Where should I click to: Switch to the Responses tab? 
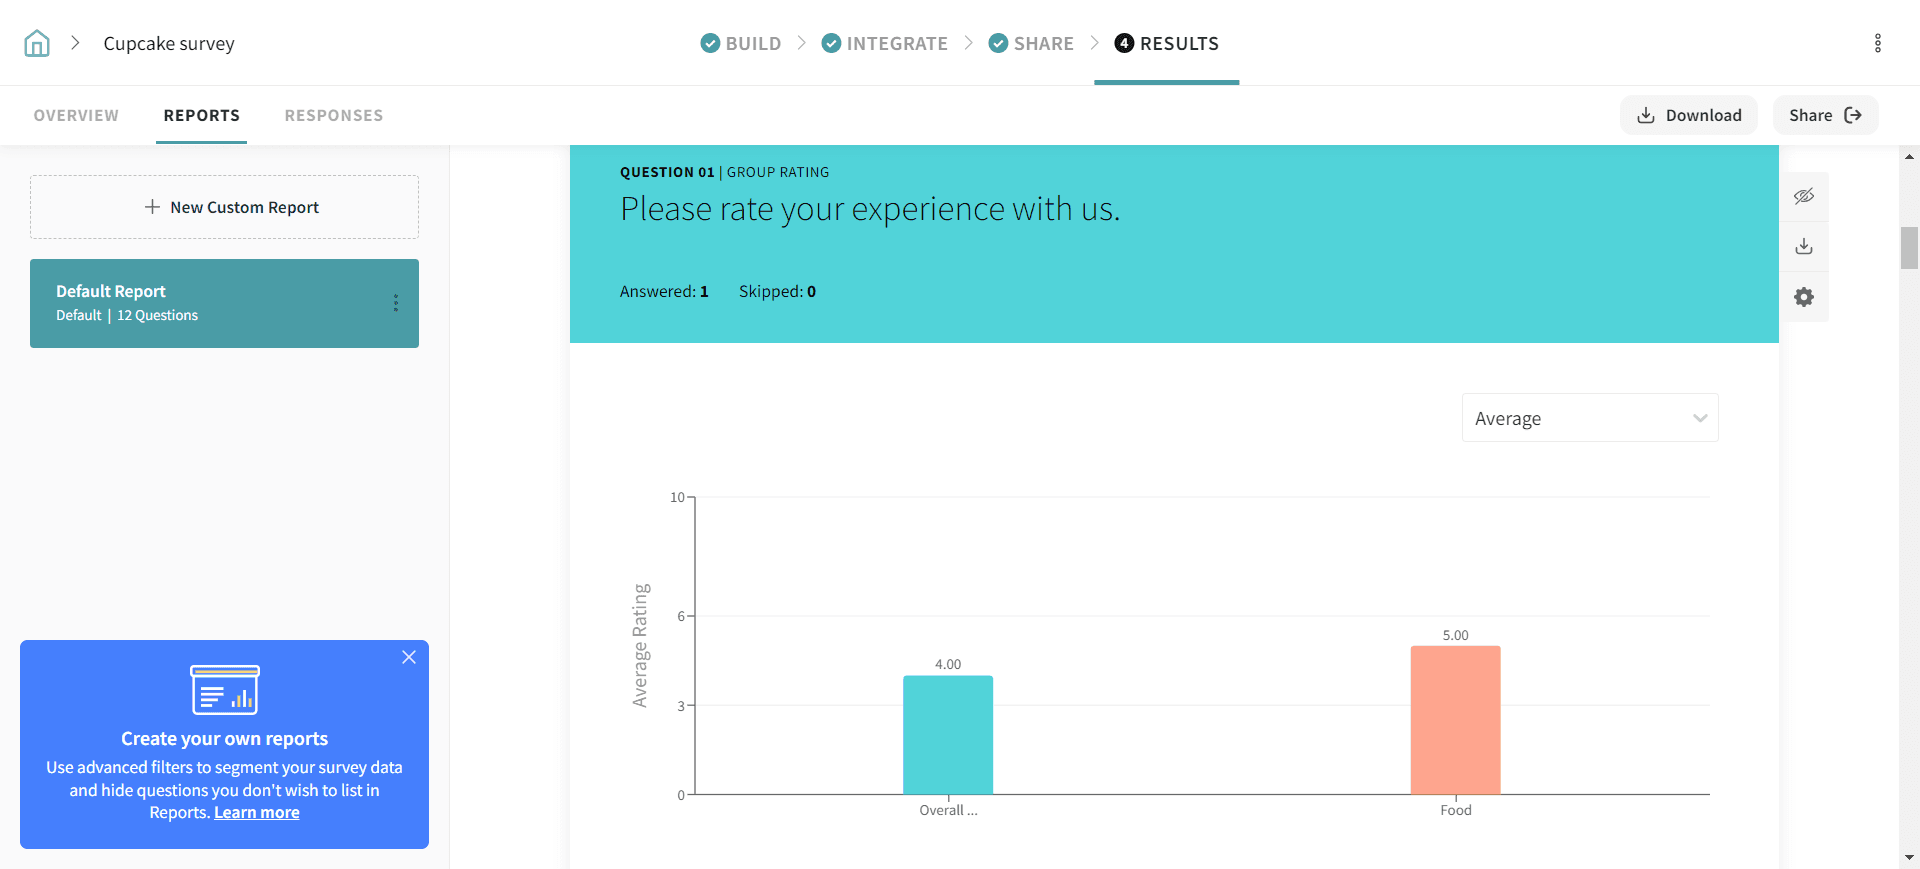334,115
